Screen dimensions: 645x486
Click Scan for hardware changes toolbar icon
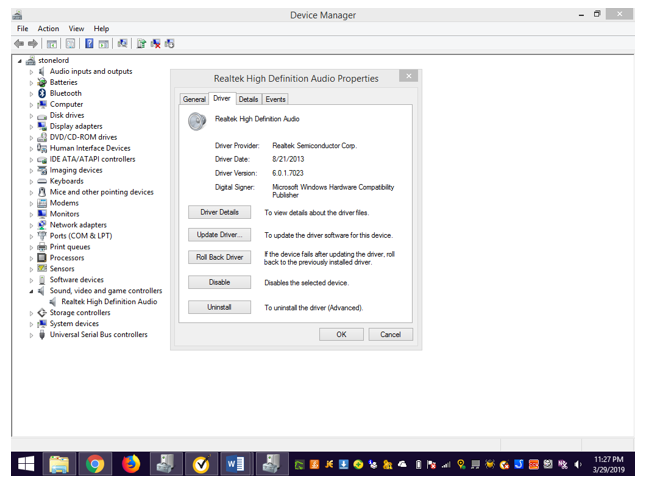click(x=122, y=44)
